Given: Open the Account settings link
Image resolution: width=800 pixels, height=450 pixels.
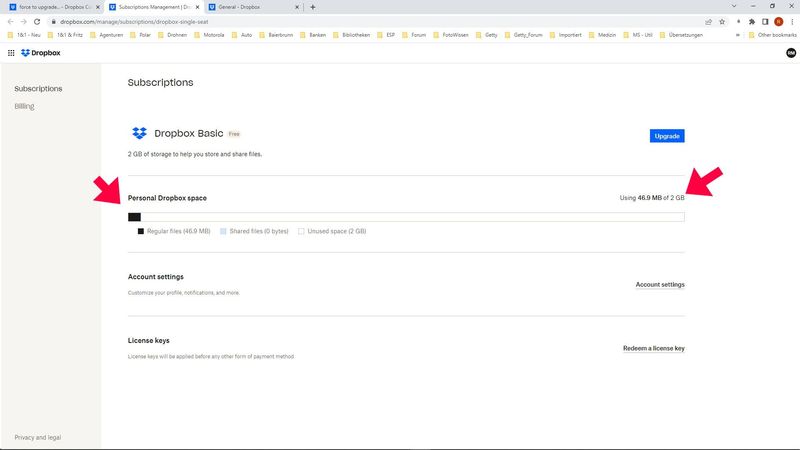Looking at the screenshot, I should point(660,285).
